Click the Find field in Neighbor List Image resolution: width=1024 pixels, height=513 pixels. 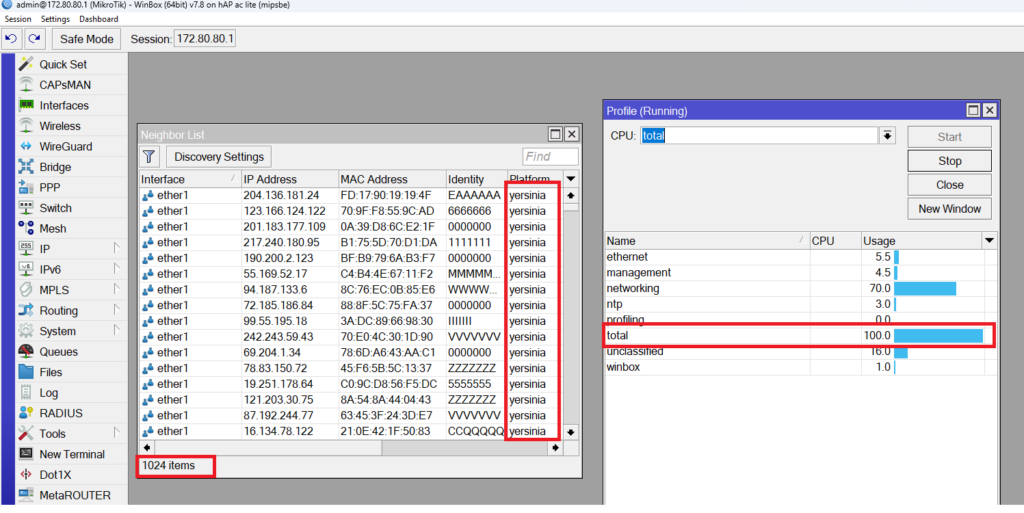click(551, 157)
